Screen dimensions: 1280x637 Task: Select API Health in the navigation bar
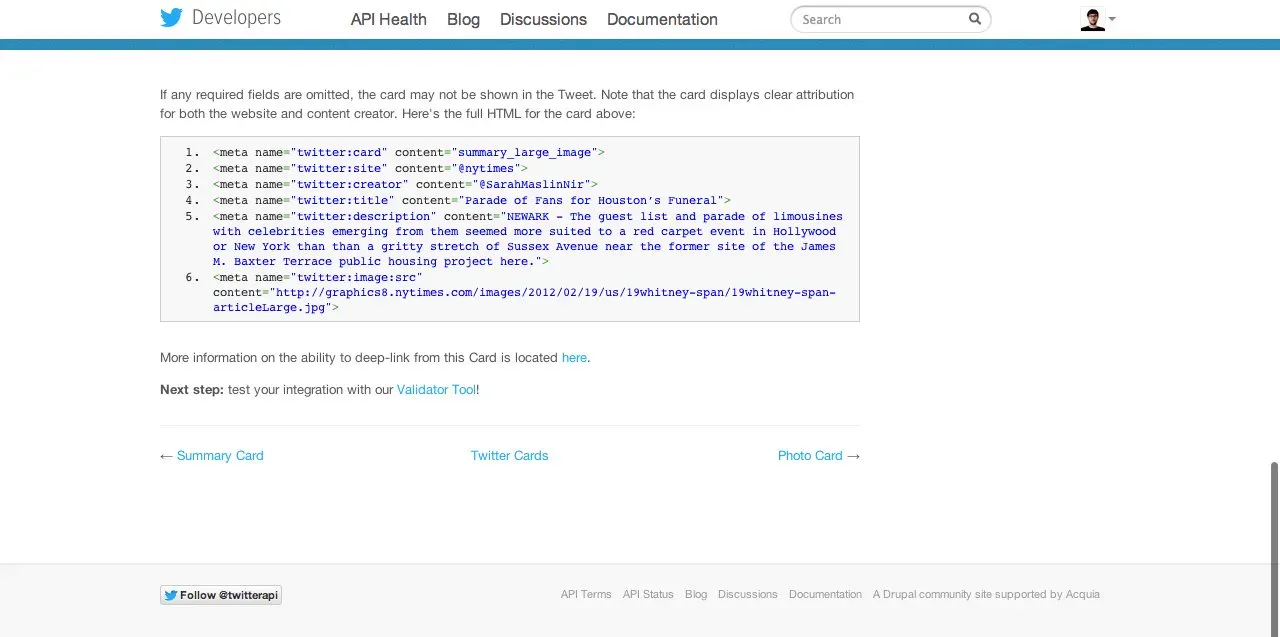(388, 19)
